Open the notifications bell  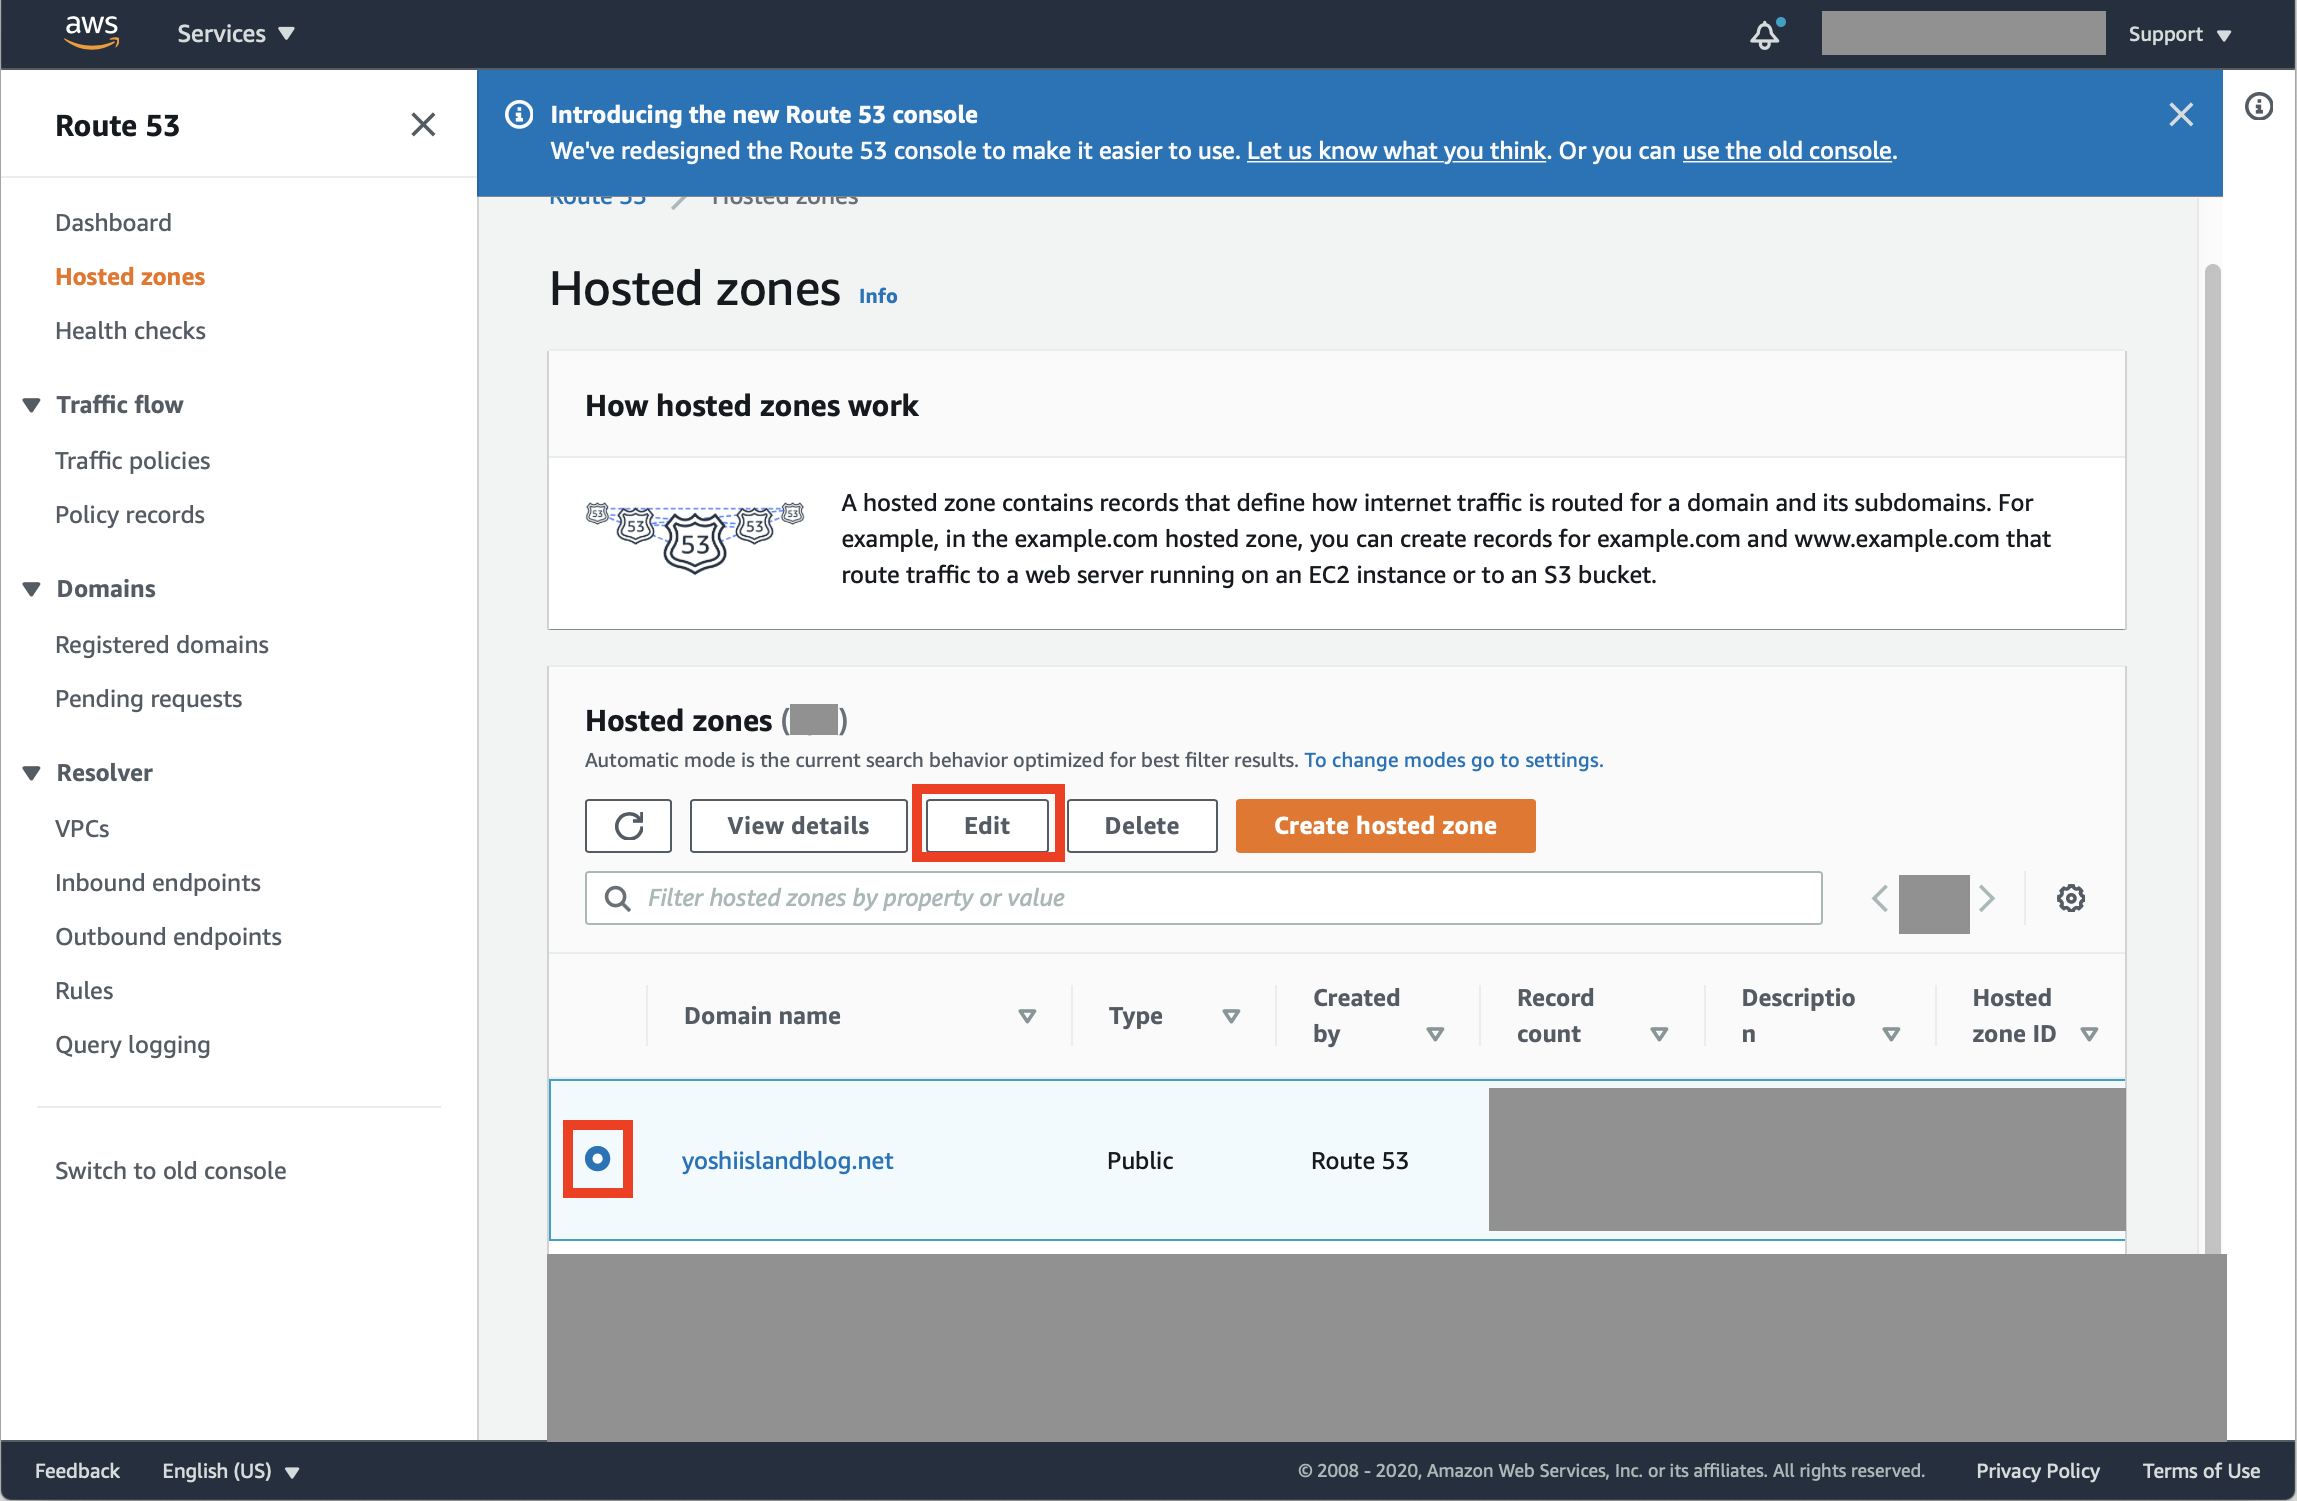(1766, 34)
